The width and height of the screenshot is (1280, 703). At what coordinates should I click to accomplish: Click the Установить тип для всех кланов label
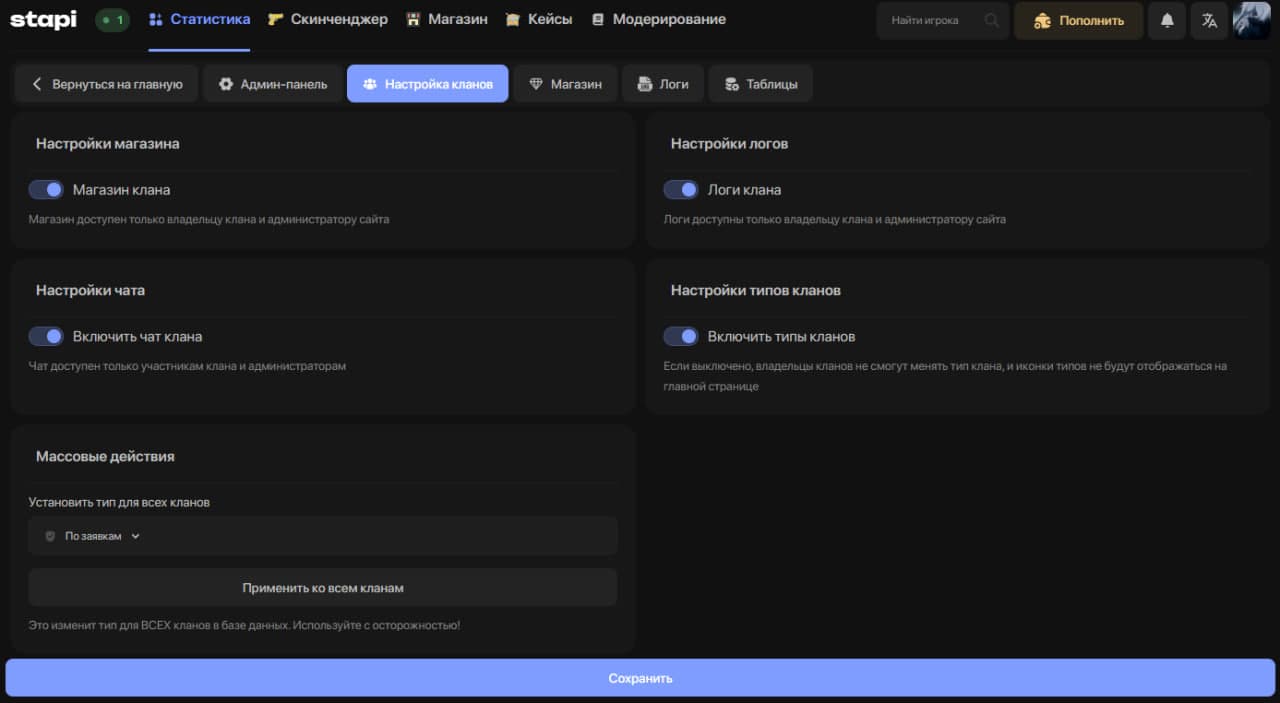point(119,502)
